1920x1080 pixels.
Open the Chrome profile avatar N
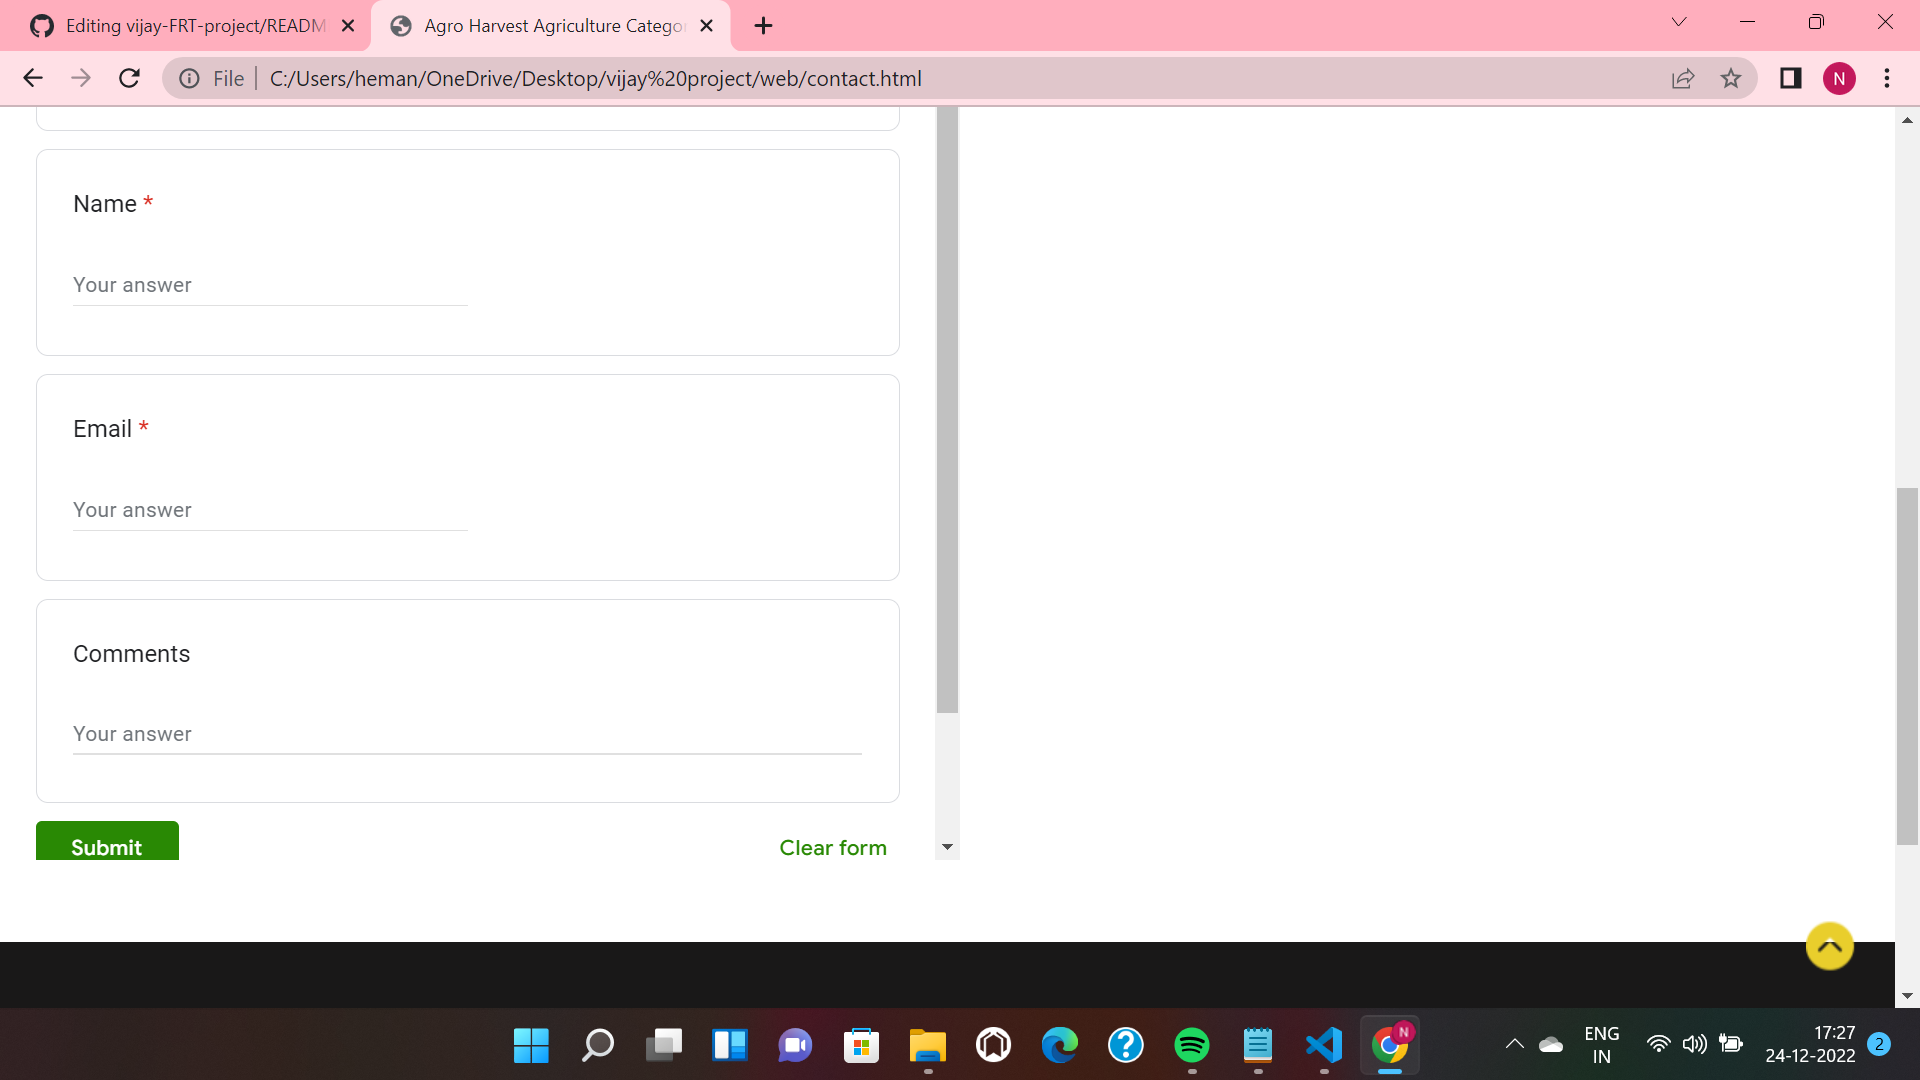1839,78
